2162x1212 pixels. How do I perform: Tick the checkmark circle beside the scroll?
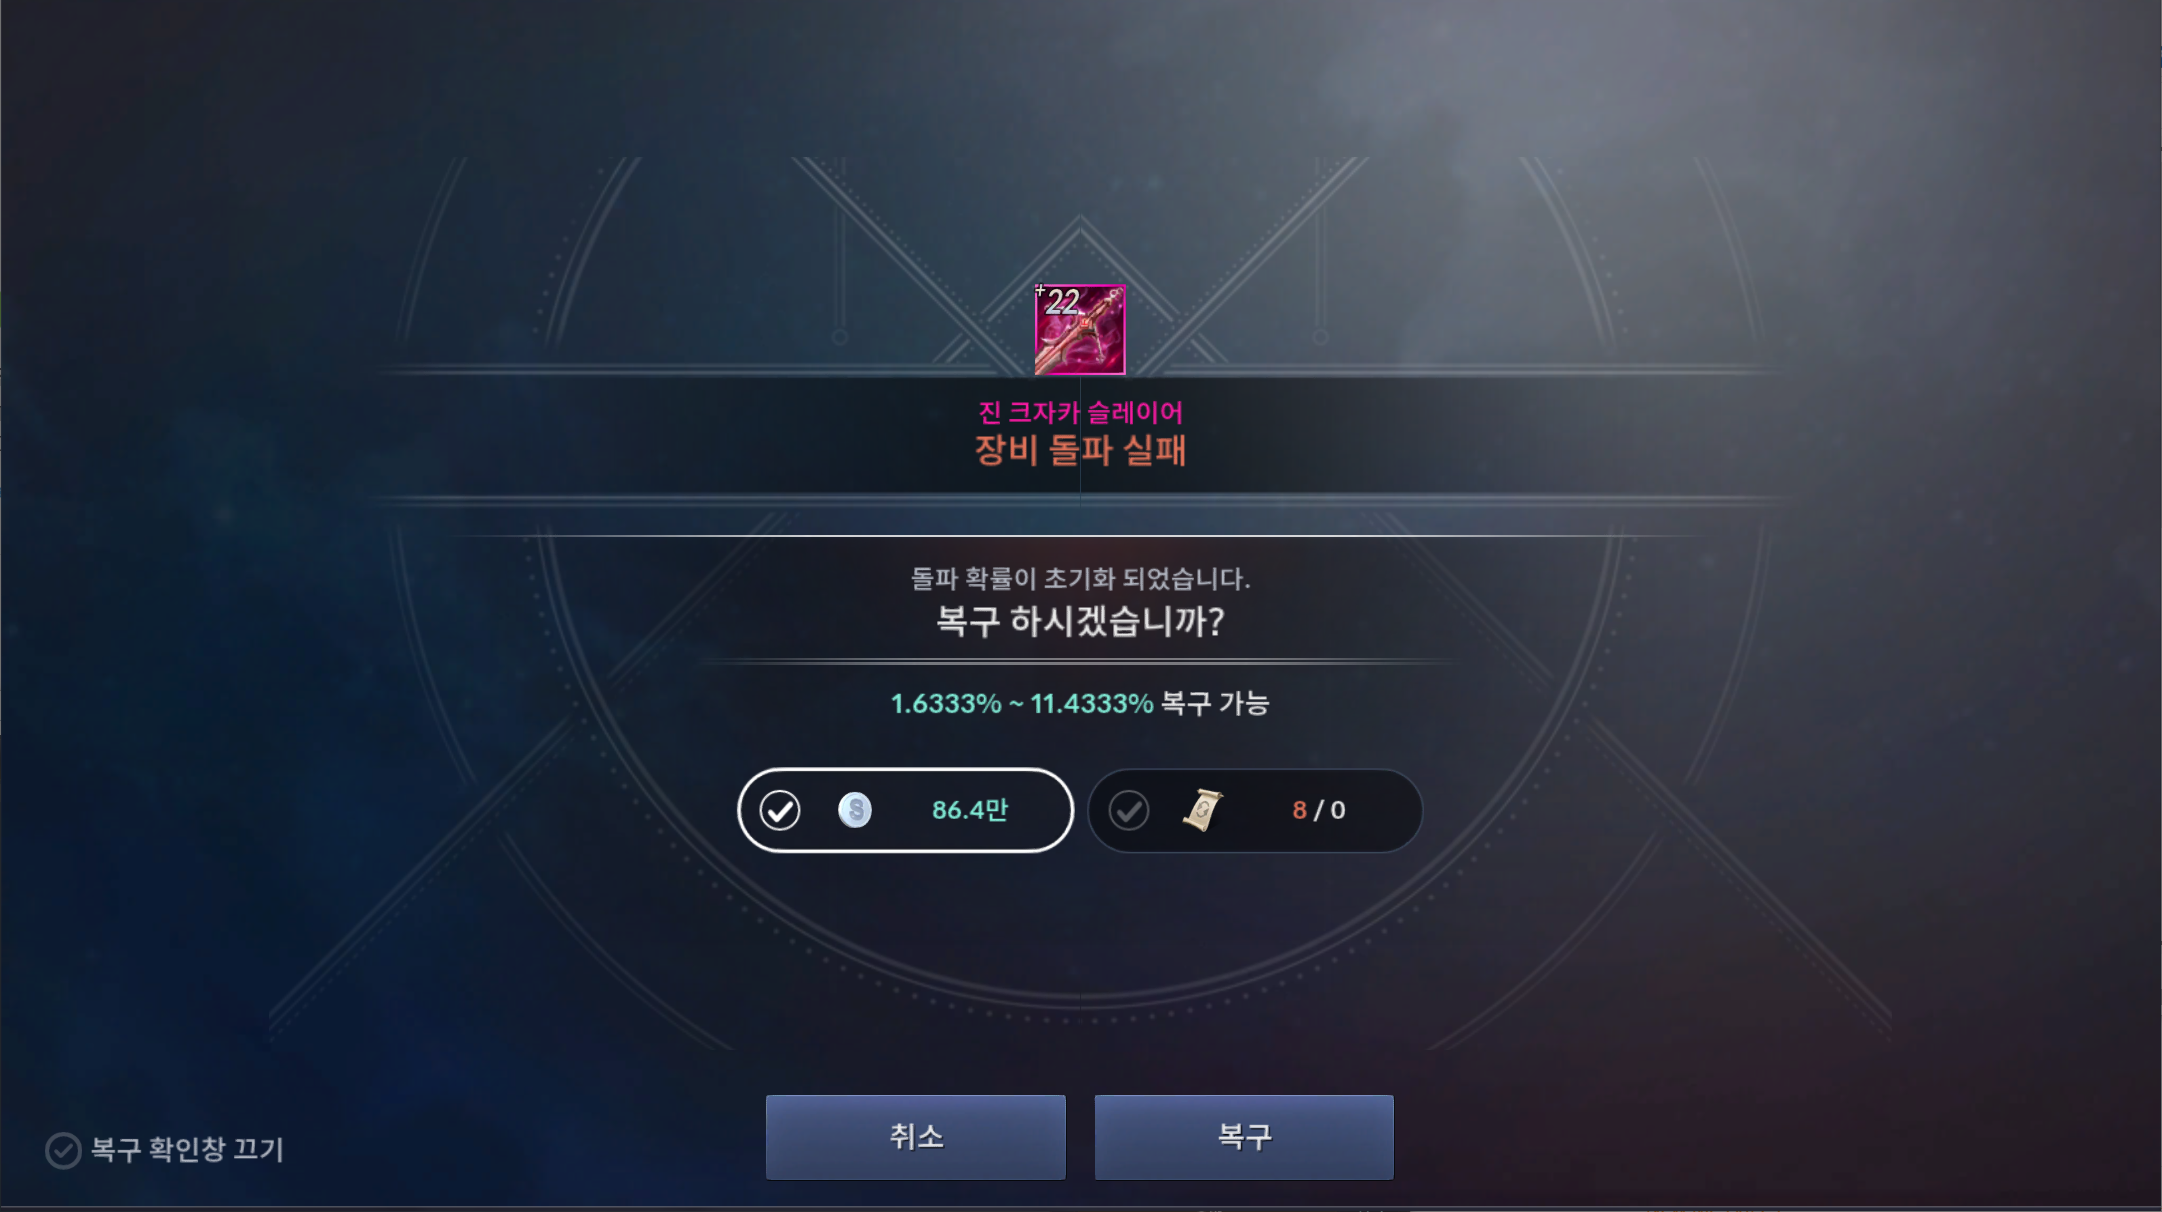(1129, 810)
